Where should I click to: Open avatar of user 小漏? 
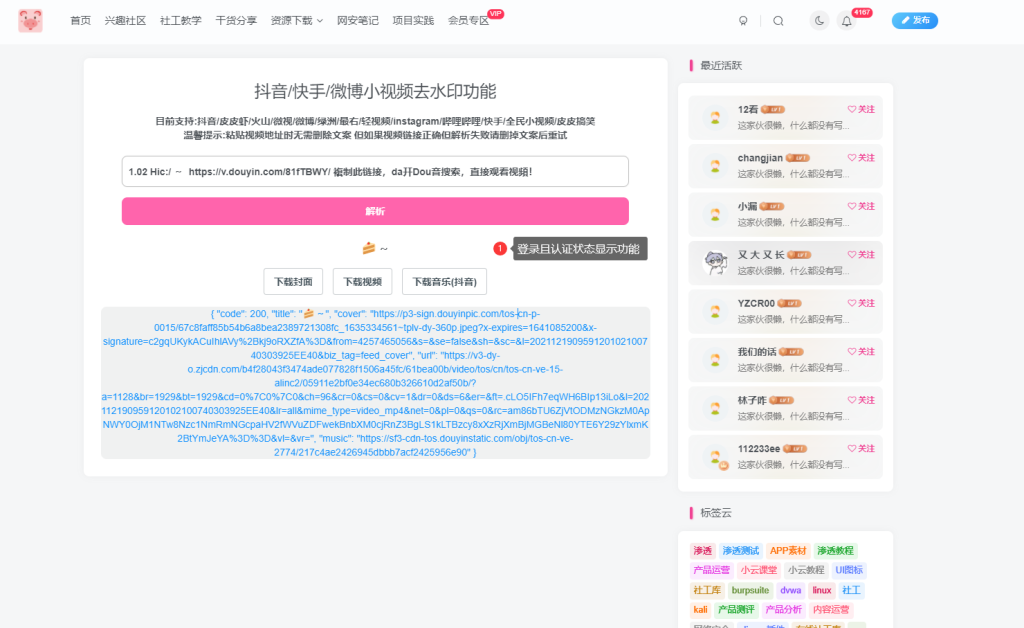click(x=715, y=214)
